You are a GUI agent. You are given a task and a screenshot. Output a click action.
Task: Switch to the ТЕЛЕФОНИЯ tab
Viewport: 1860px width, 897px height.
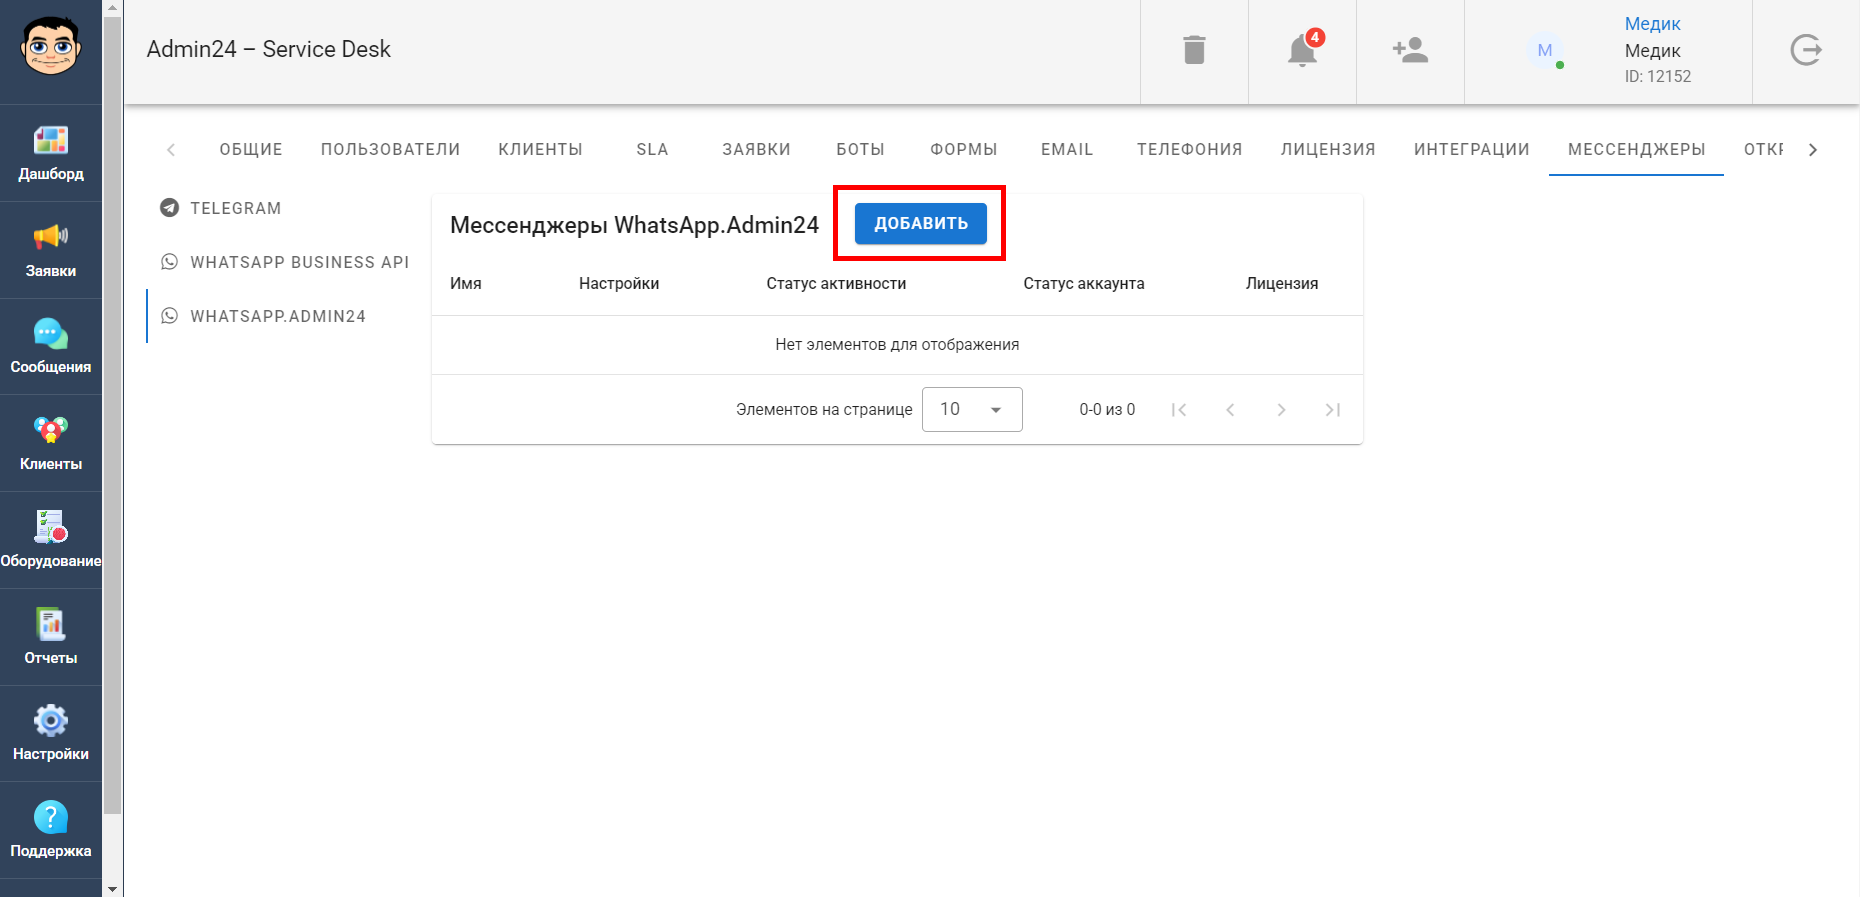(1189, 149)
